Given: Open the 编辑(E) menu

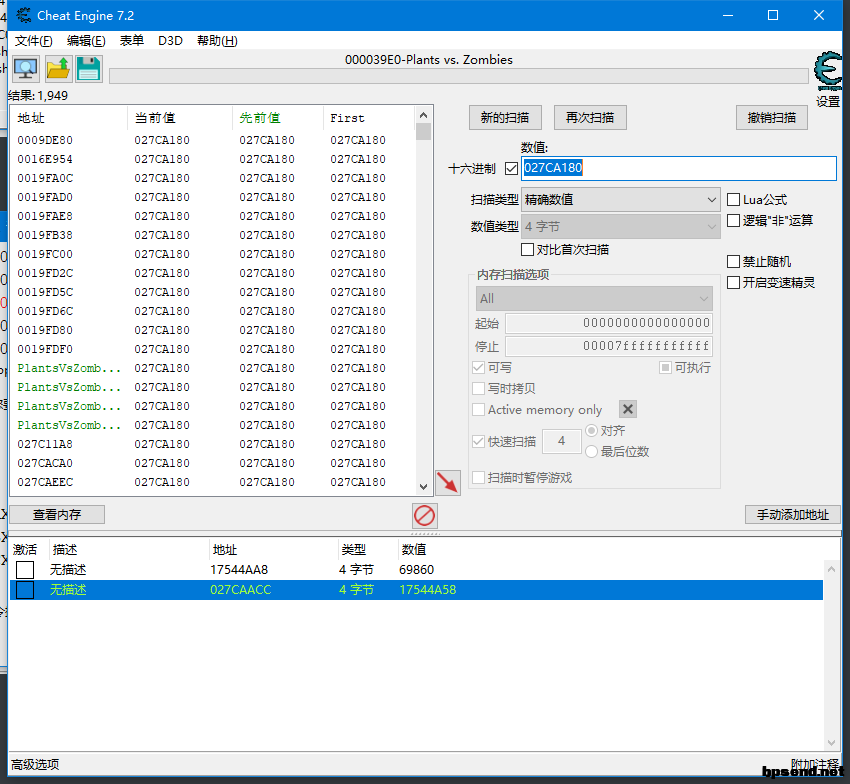Looking at the screenshot, I should pyautogui.click(x=86, y=41).
